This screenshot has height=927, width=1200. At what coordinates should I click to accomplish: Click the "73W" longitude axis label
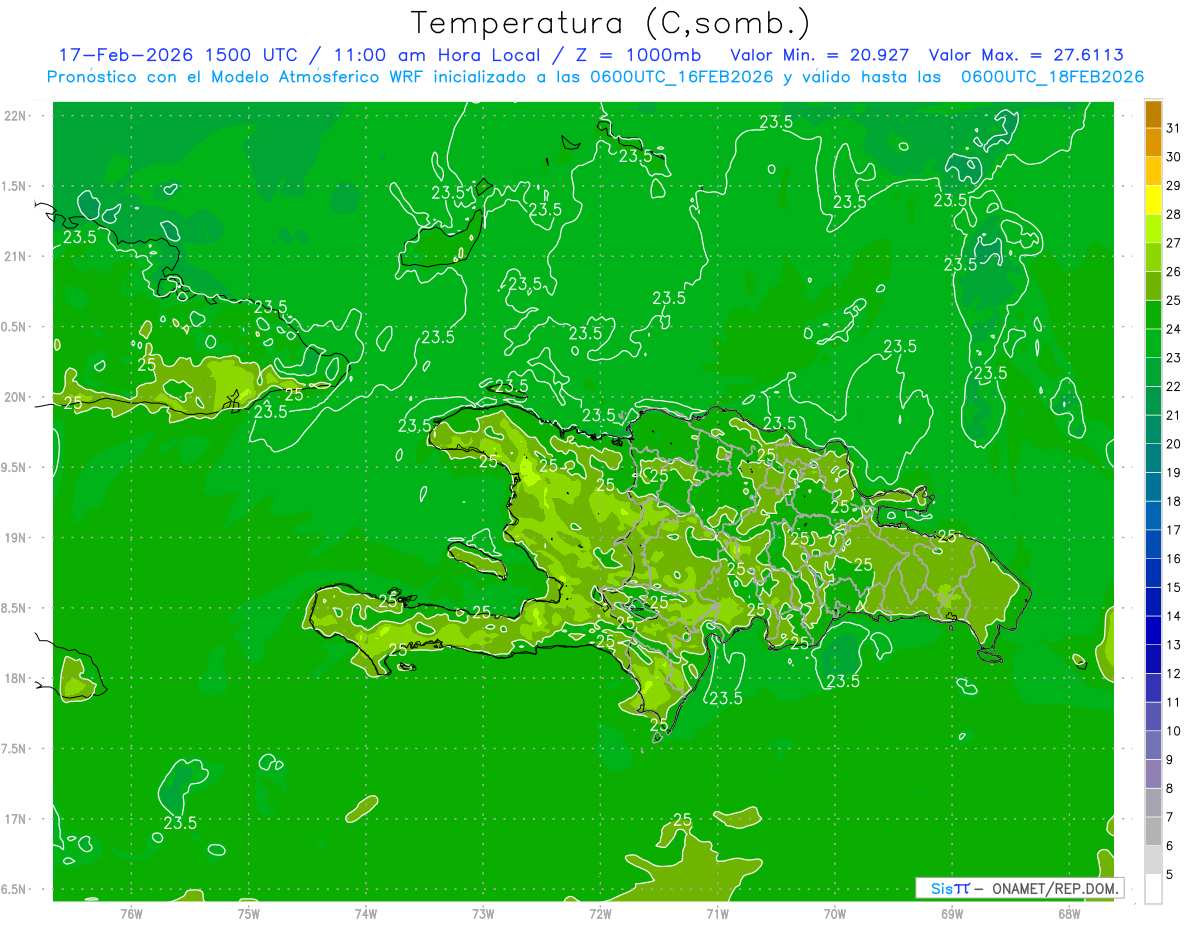483,913
